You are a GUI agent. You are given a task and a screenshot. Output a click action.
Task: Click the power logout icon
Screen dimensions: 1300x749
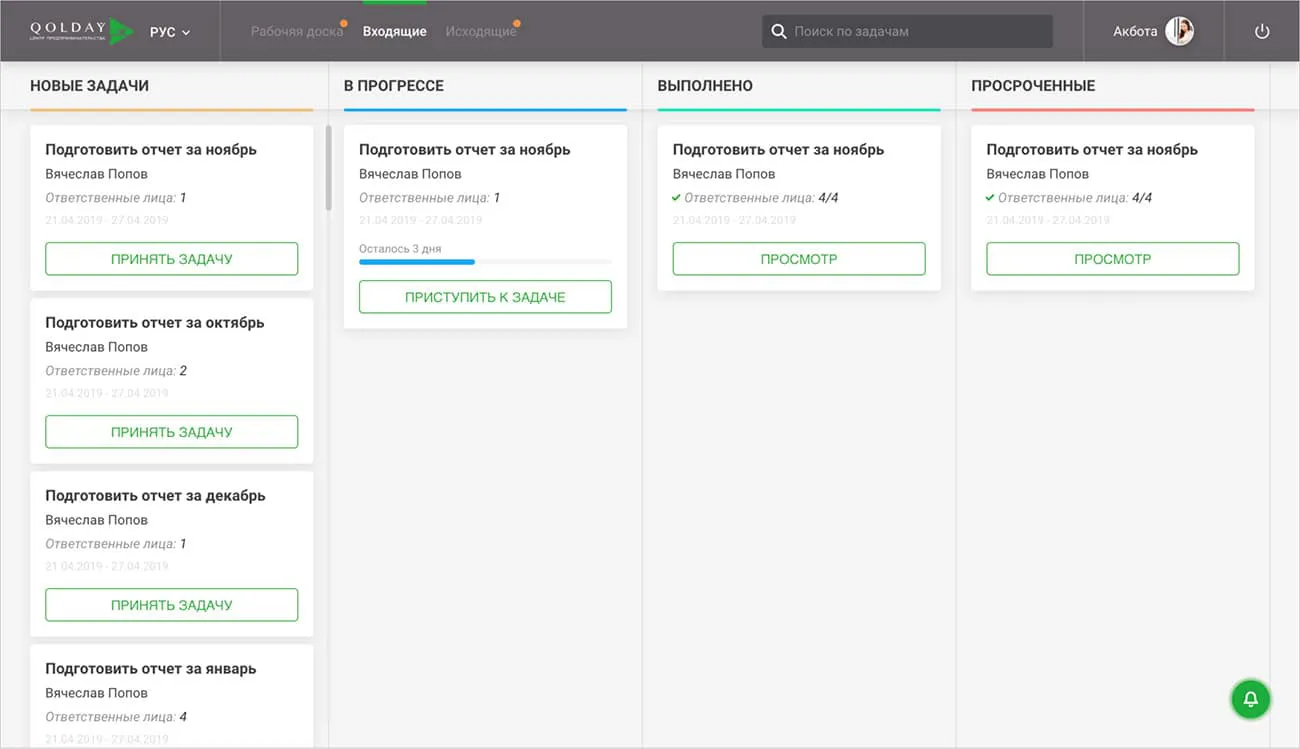pyautogui.click(x=1262, y=31)
